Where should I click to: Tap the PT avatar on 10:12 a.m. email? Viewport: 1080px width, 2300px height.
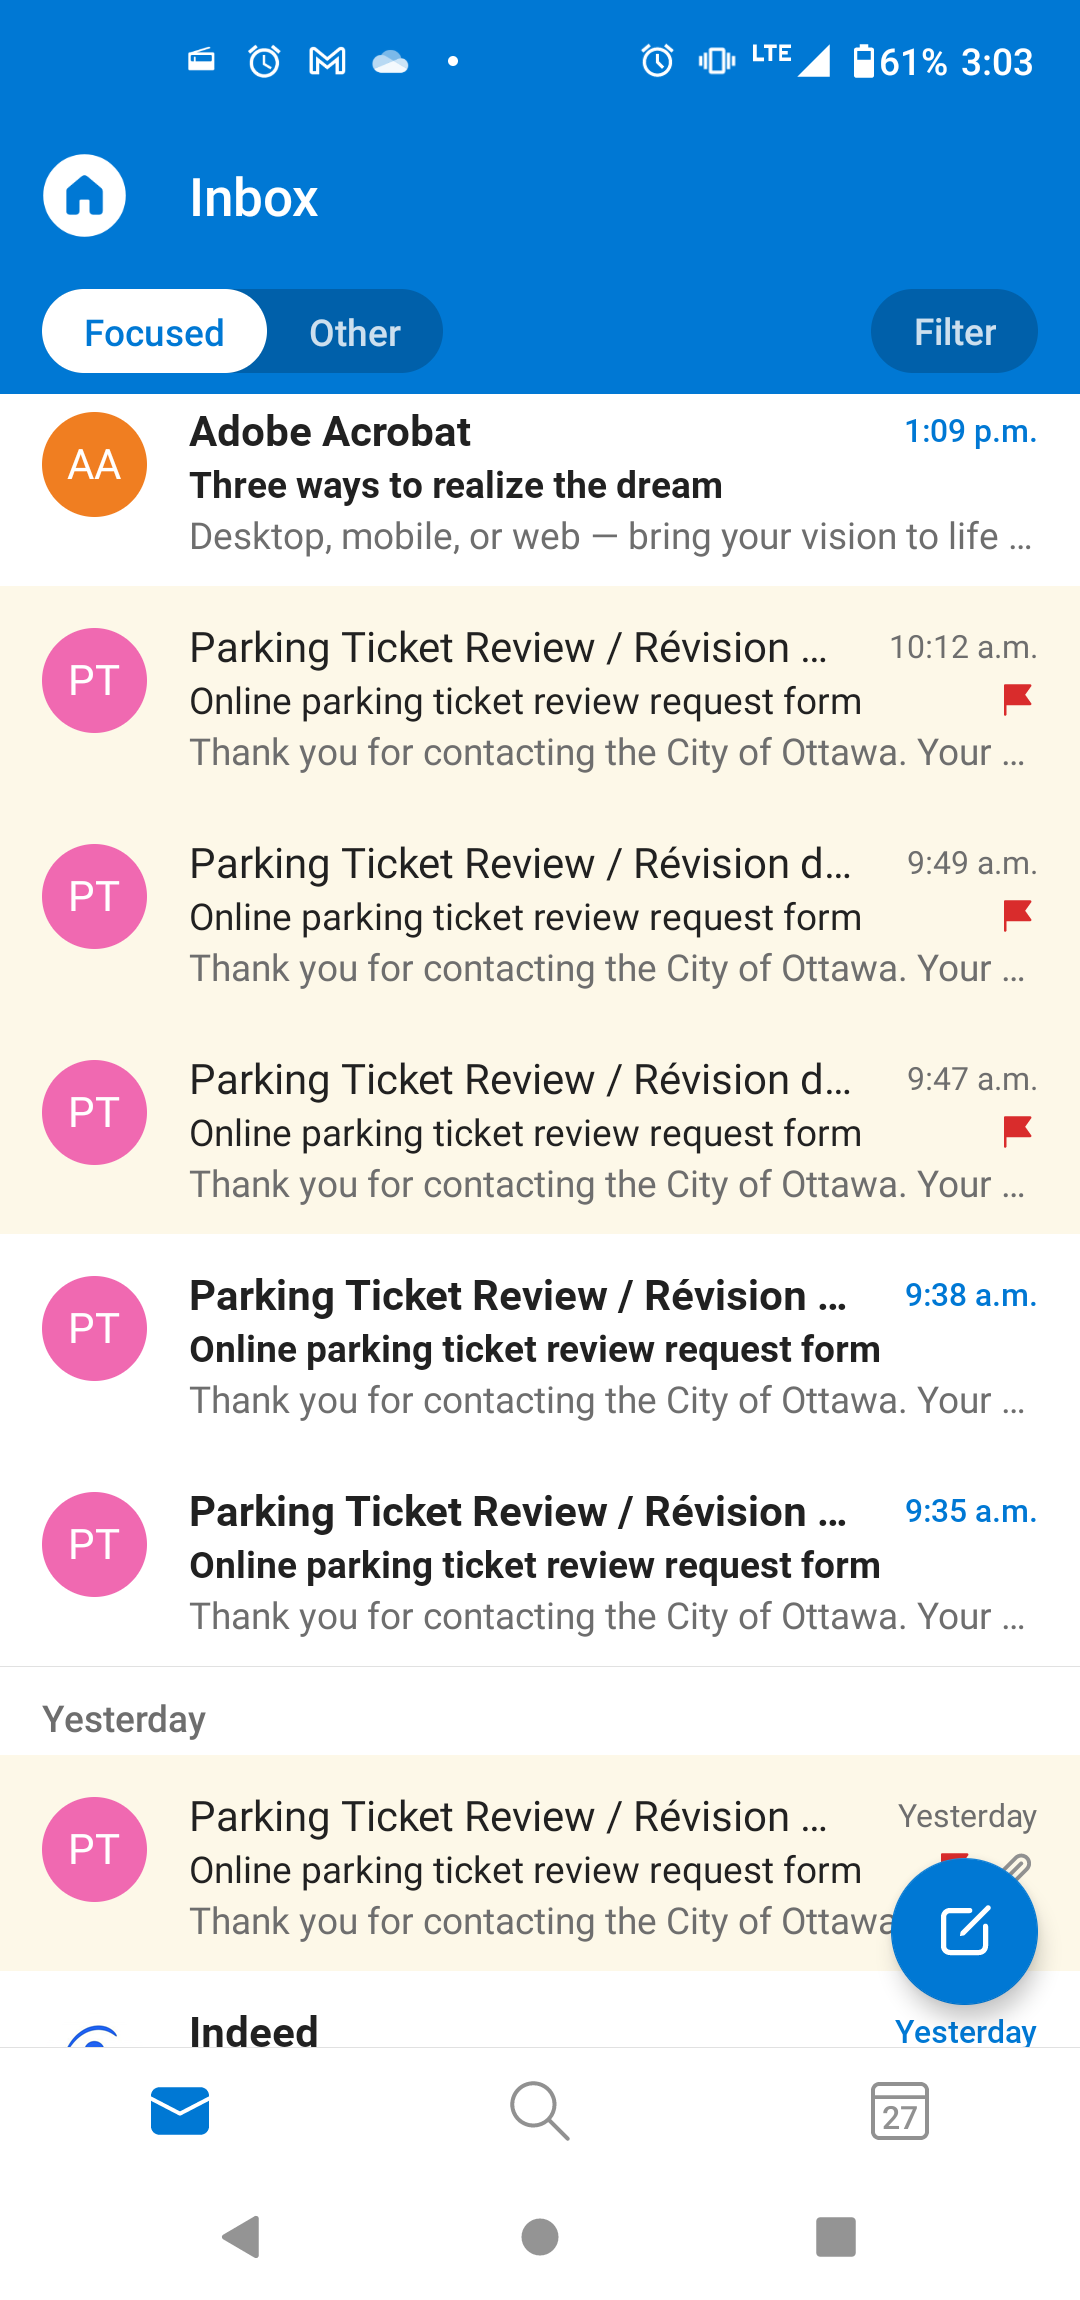coord(95,681)
